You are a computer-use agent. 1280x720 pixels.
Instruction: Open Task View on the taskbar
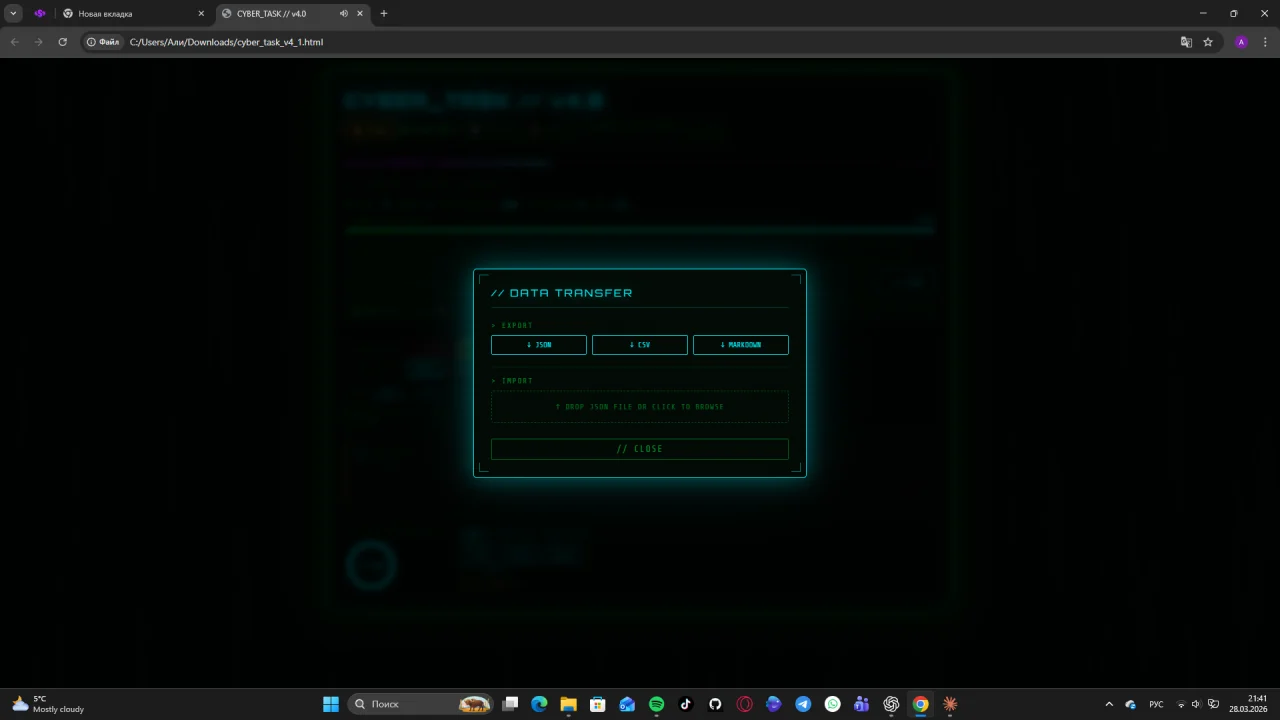(x=510, y=704)
